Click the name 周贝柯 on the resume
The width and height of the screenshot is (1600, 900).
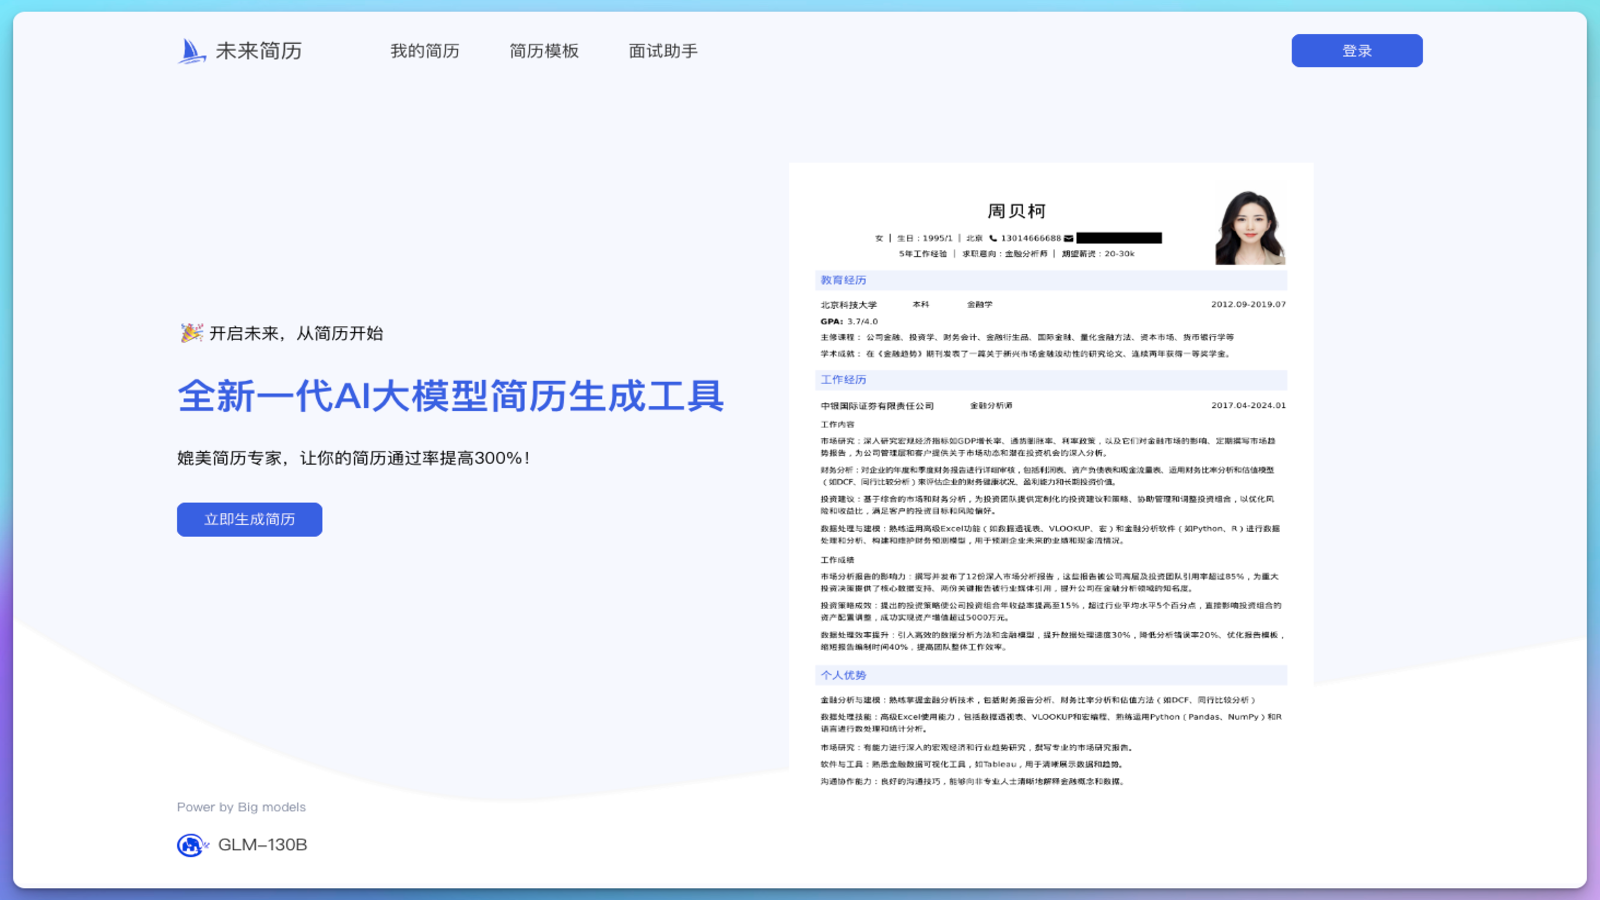pos(1016,211)
